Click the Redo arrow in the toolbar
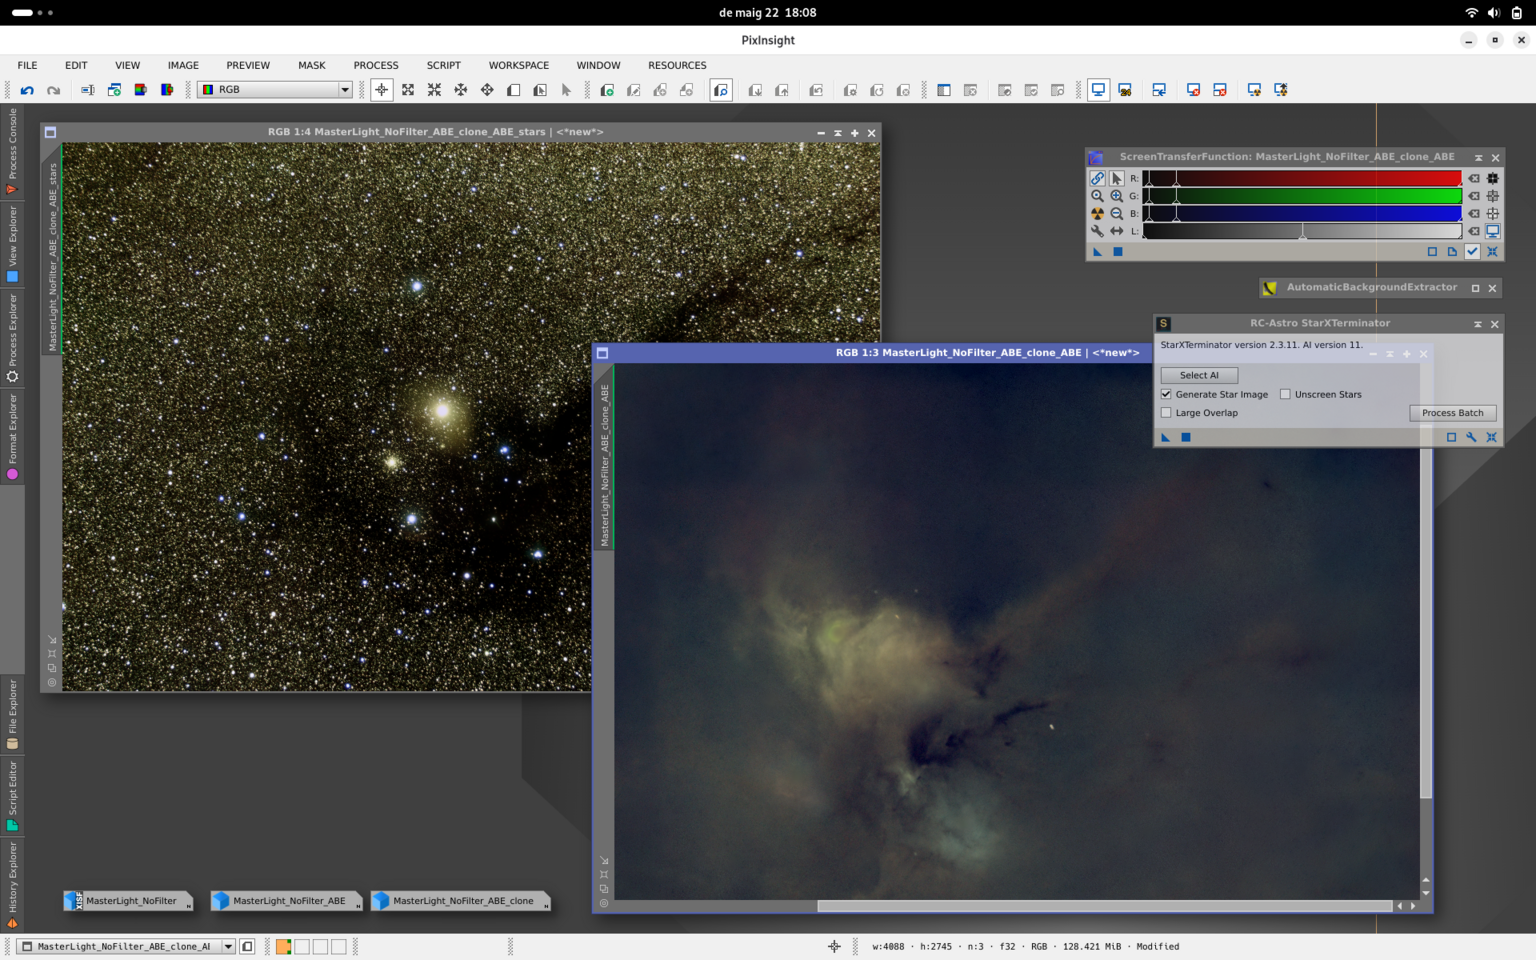 pos(54,90)
